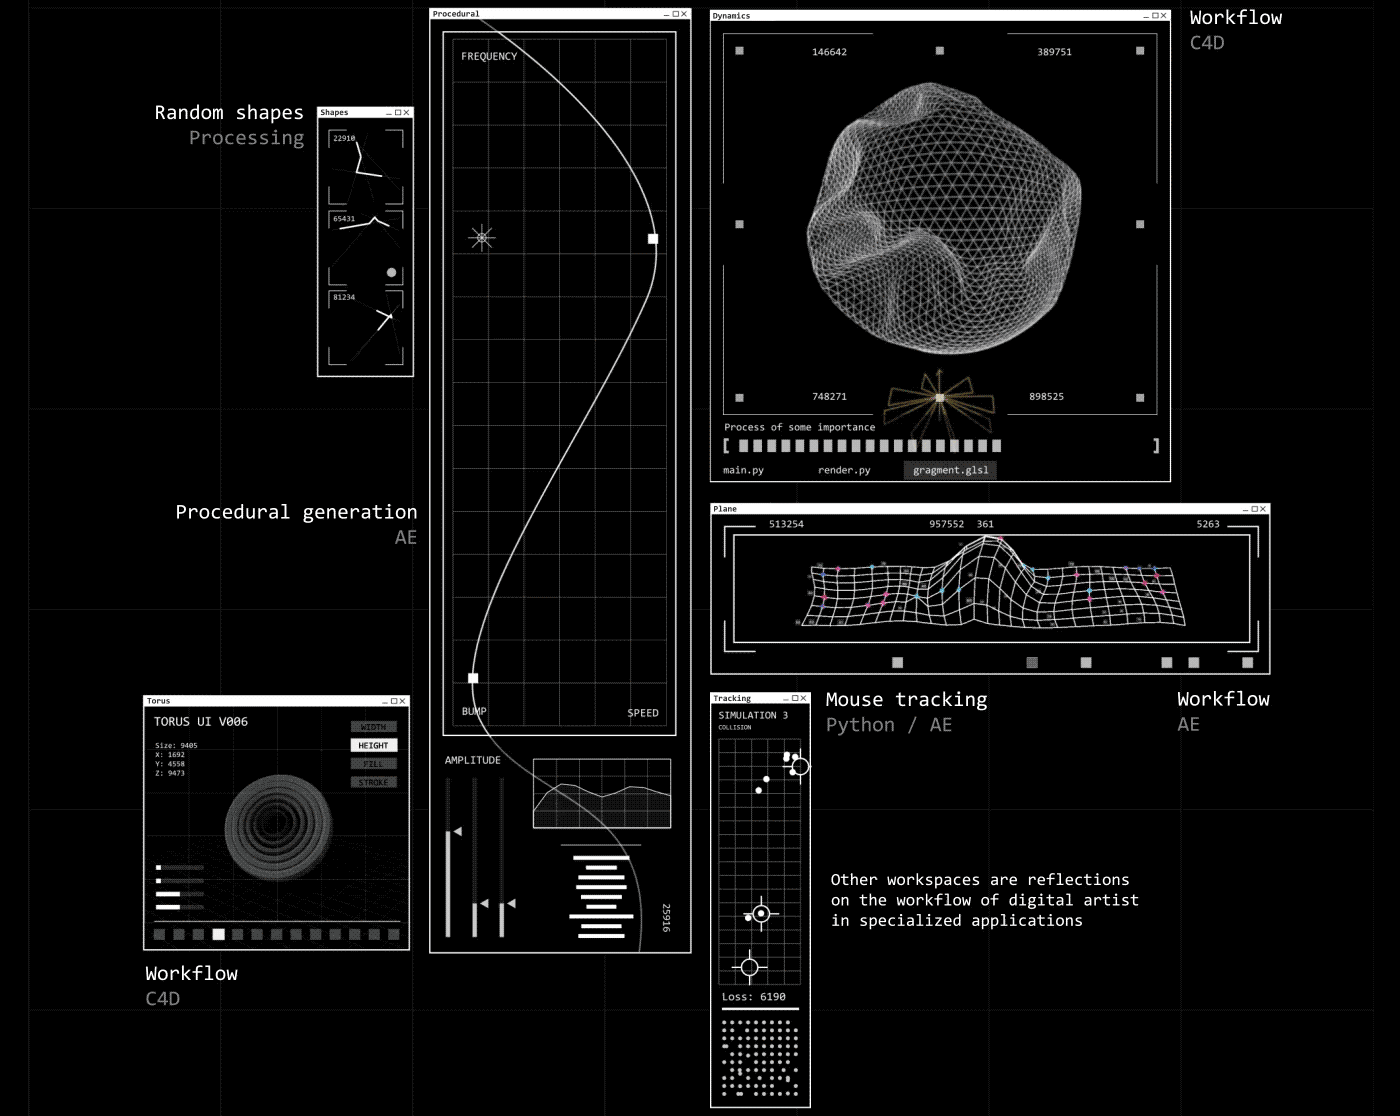
Task: Select the circle tracker marker near top of Tracking panel
Action: (x=799, y=768)
